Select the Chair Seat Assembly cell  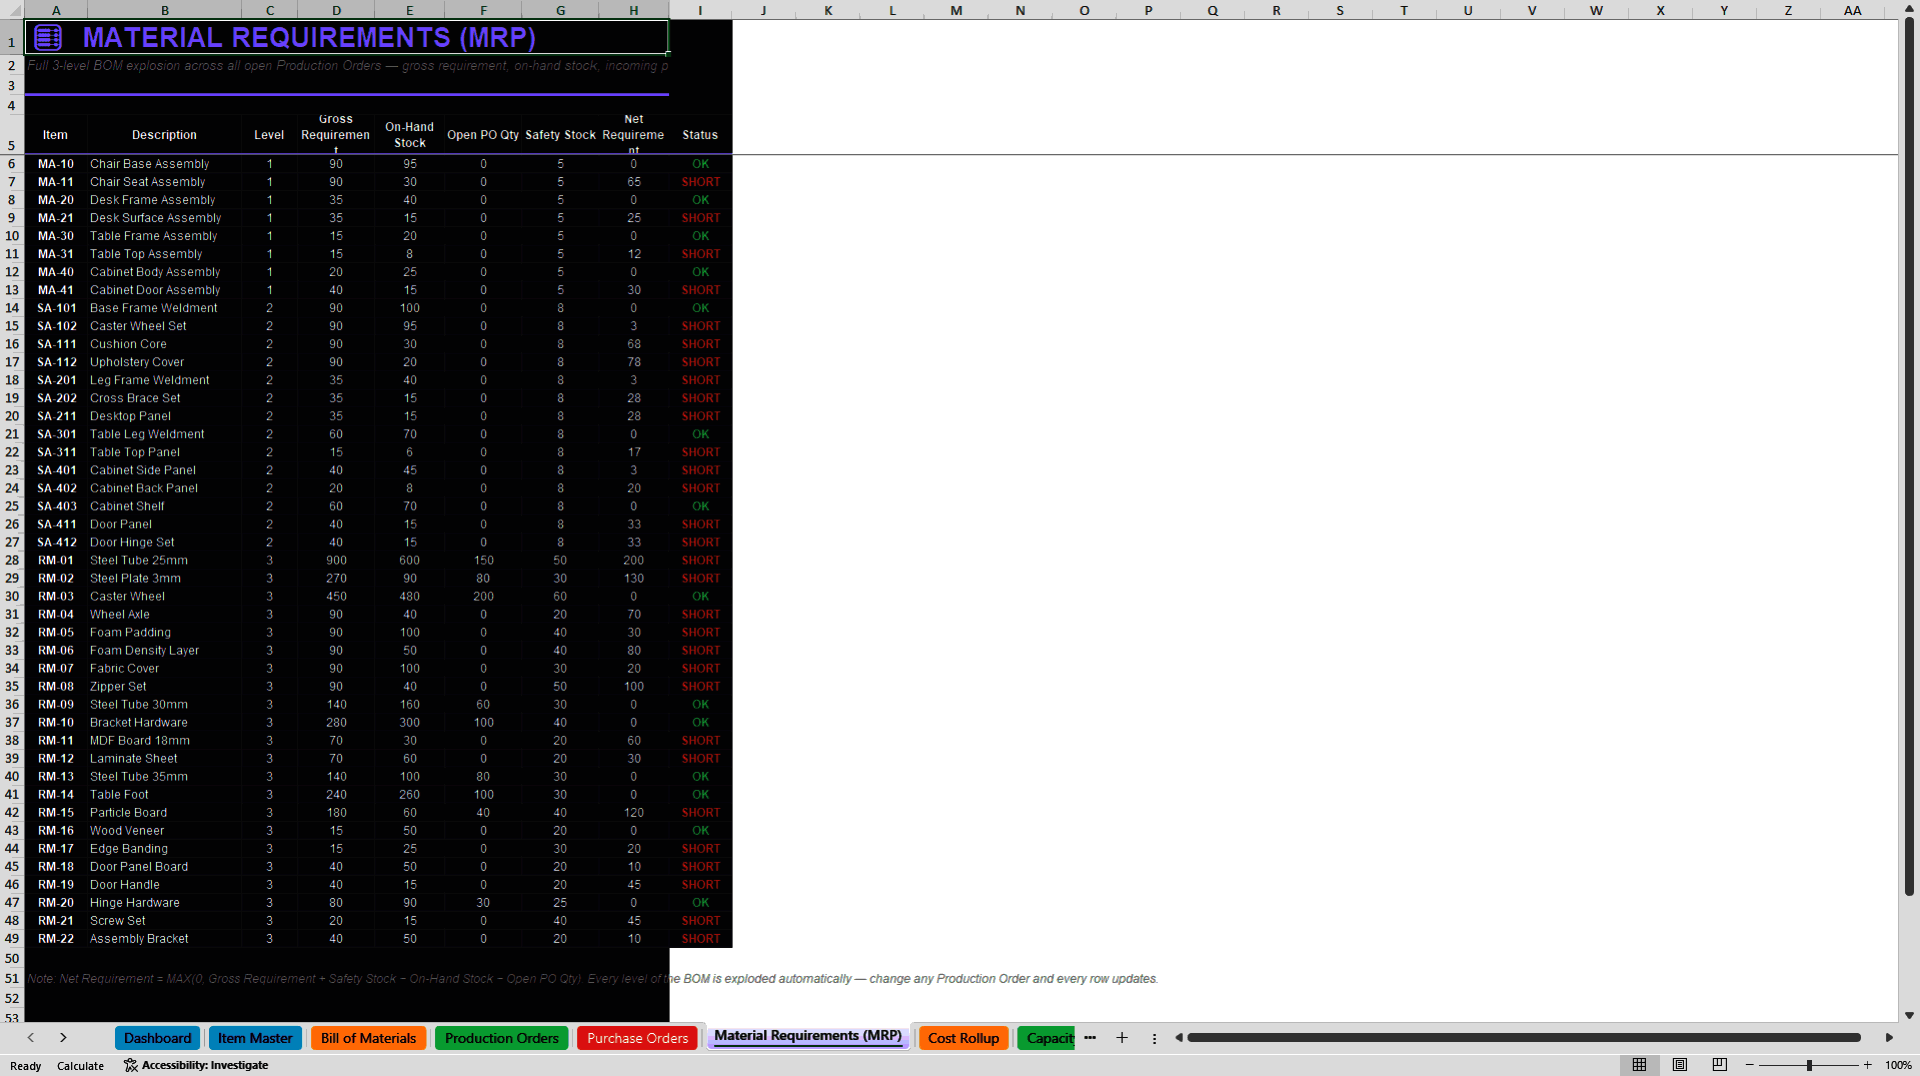tap(164, 182)
